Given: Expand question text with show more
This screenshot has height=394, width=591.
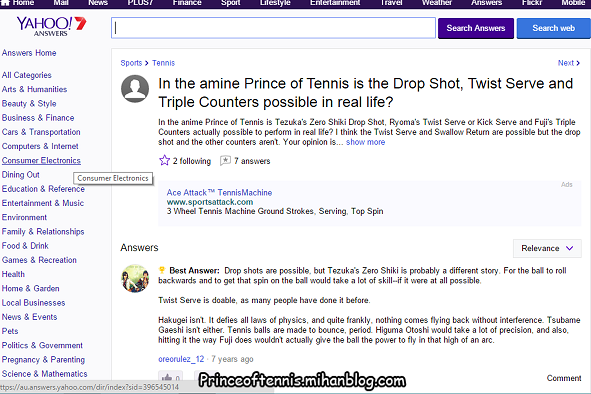Looking at the screenshot, I should pos(365,142).
